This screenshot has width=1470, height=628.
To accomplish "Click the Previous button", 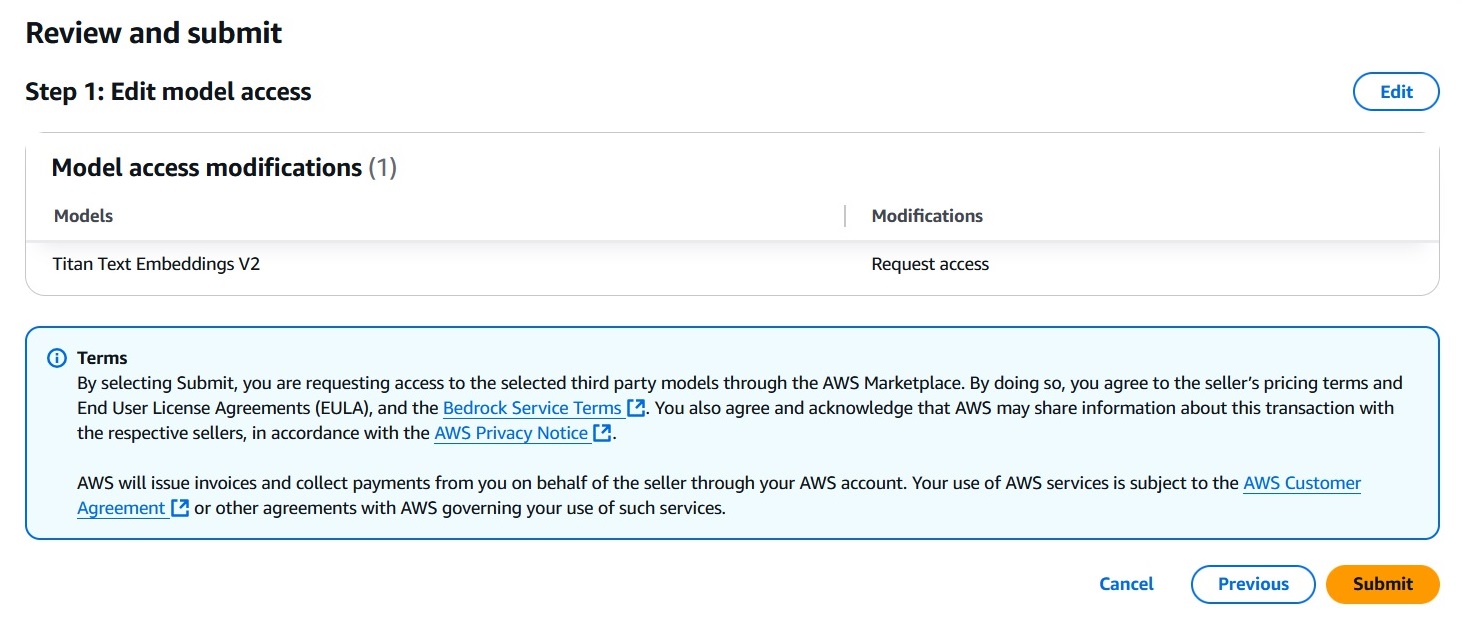I will pos(1252,584).
